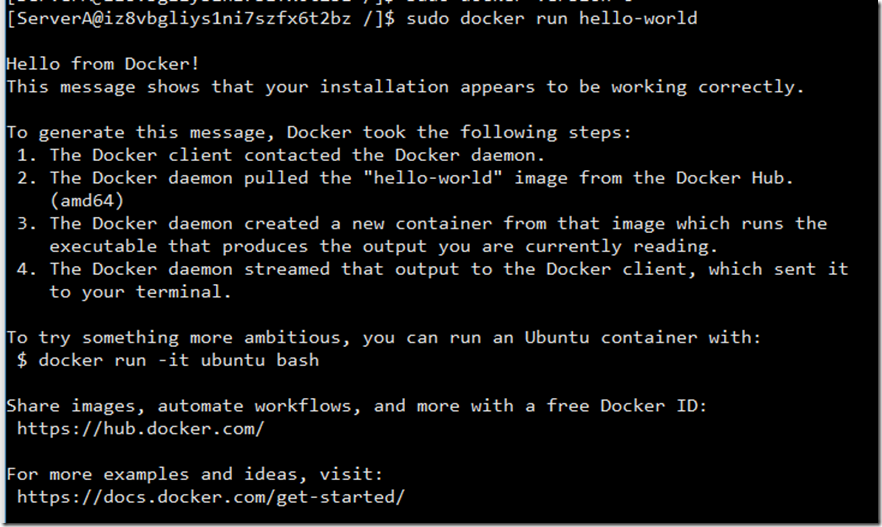Click the quoted "hello-world" image name
Screen dimensions: 882x527
point(433,178)
